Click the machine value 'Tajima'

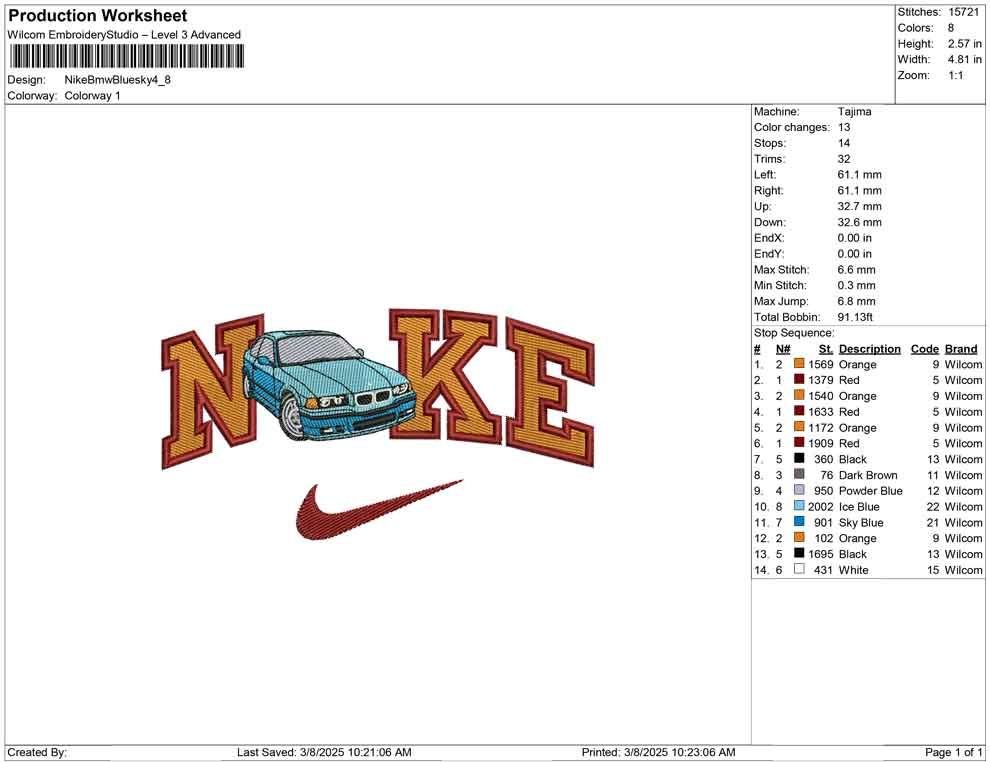point(854,111)
